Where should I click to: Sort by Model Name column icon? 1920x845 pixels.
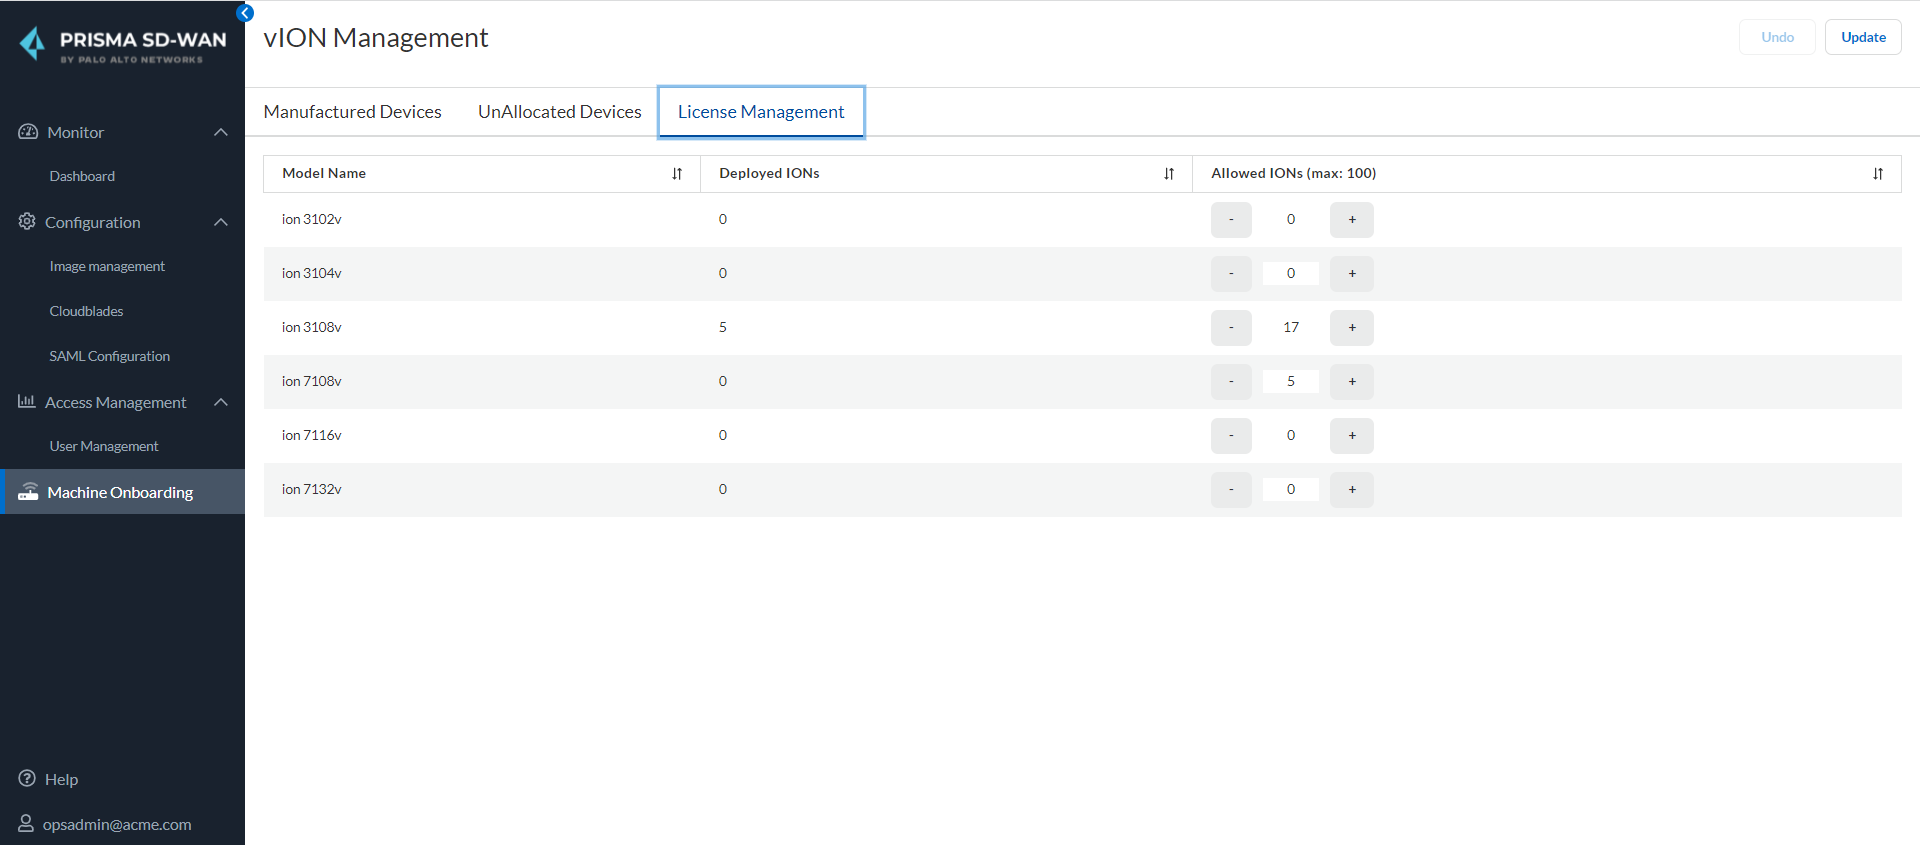click(x=677, y=174)
